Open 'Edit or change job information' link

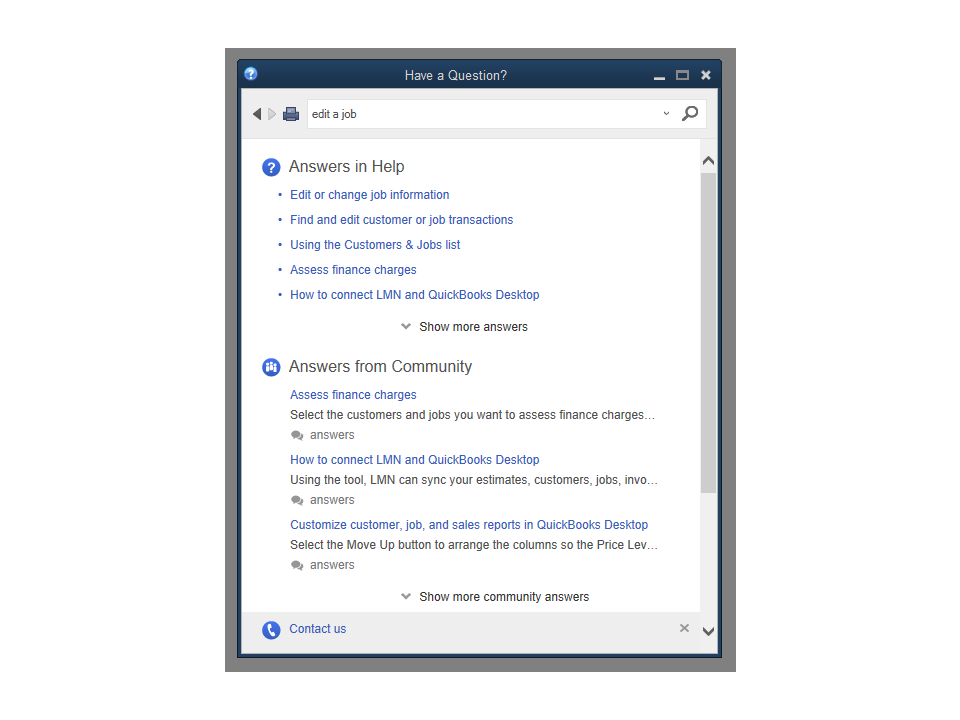coord(370,195)
